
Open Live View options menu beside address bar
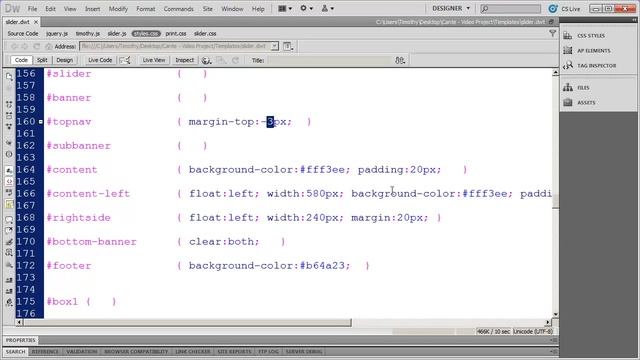[288, 46]
